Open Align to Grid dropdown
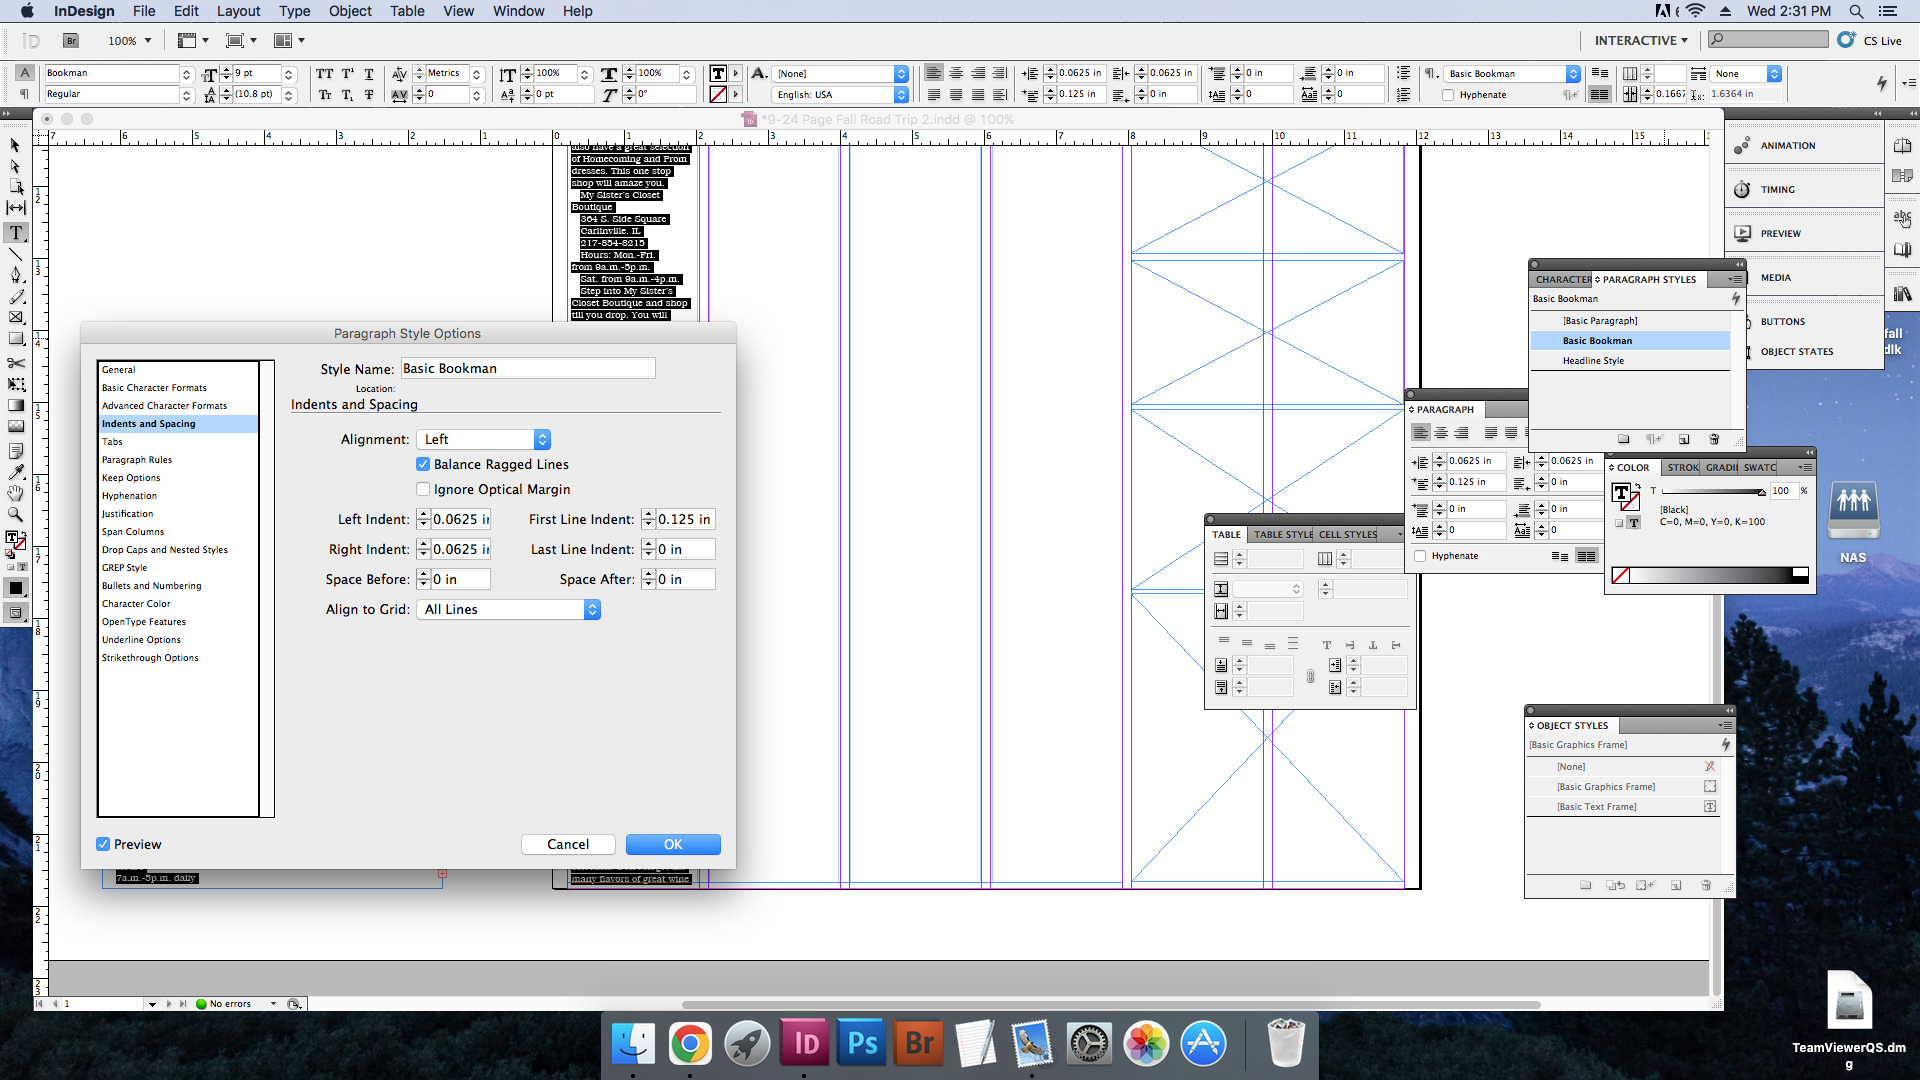The width and height of the screenshot is (1920, 1080). pos(510,609)
